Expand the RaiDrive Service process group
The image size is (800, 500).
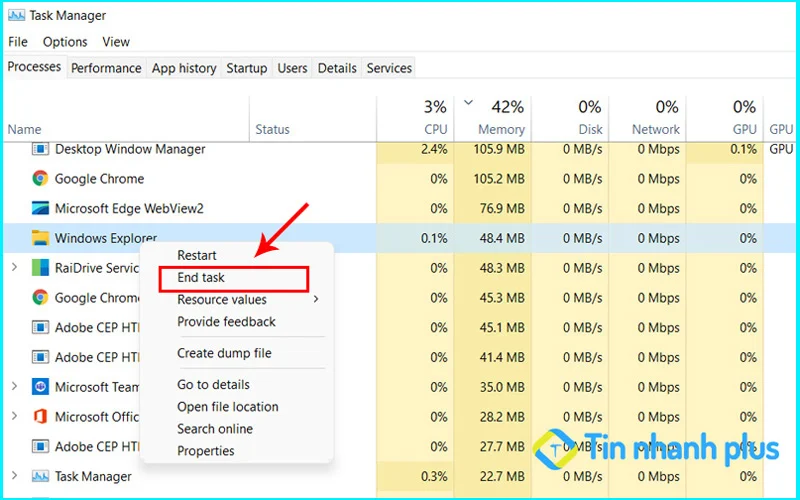tap(14, 267)
